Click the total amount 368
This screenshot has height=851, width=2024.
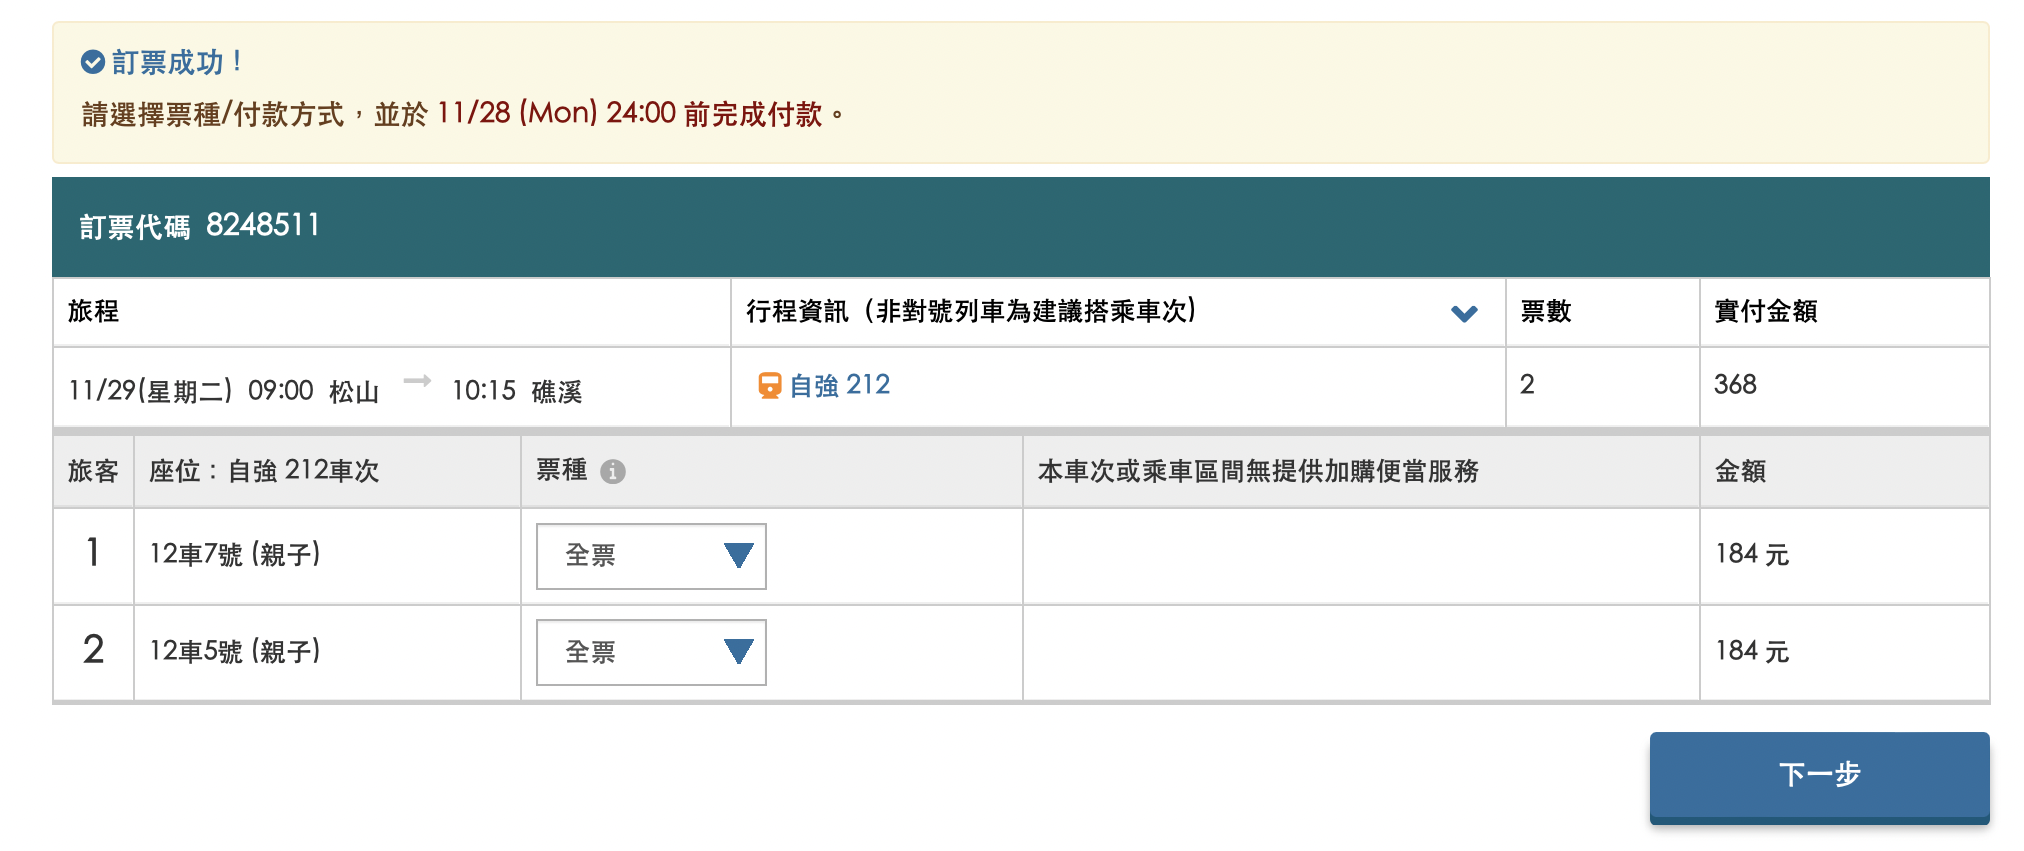click(1735, 385)
